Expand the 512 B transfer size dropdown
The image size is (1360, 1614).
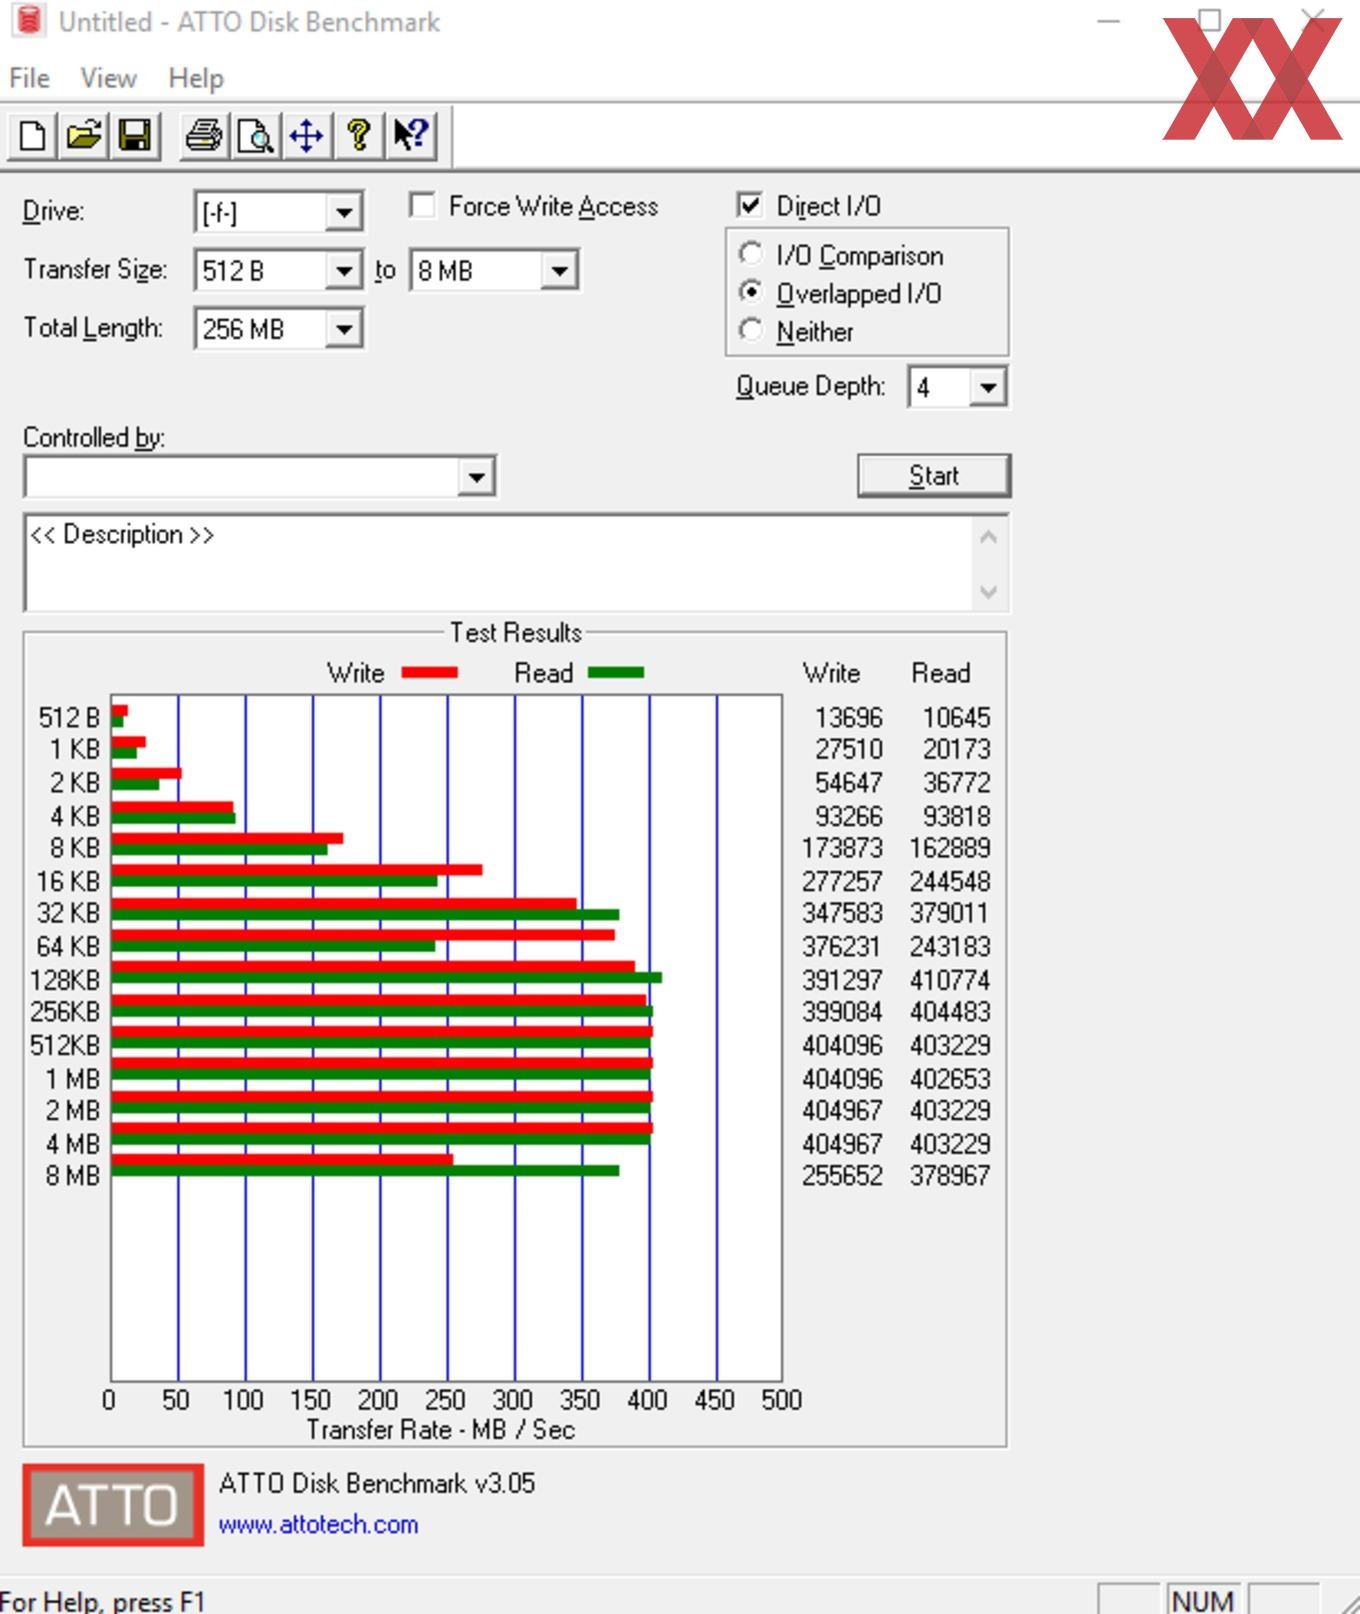pos(343,270)
